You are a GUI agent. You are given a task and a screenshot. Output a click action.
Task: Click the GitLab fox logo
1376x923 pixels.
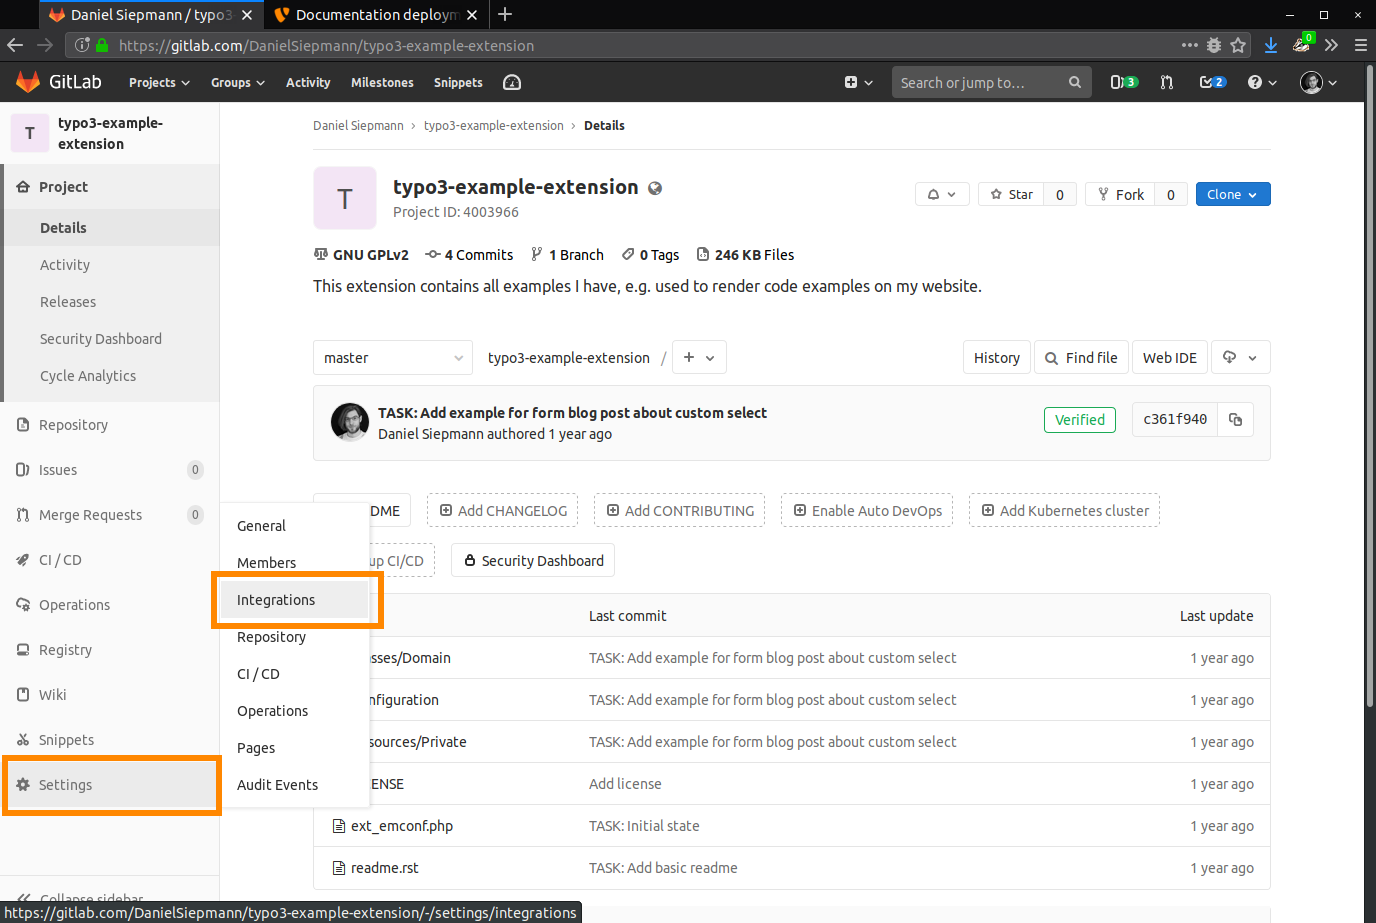point(28,82)
